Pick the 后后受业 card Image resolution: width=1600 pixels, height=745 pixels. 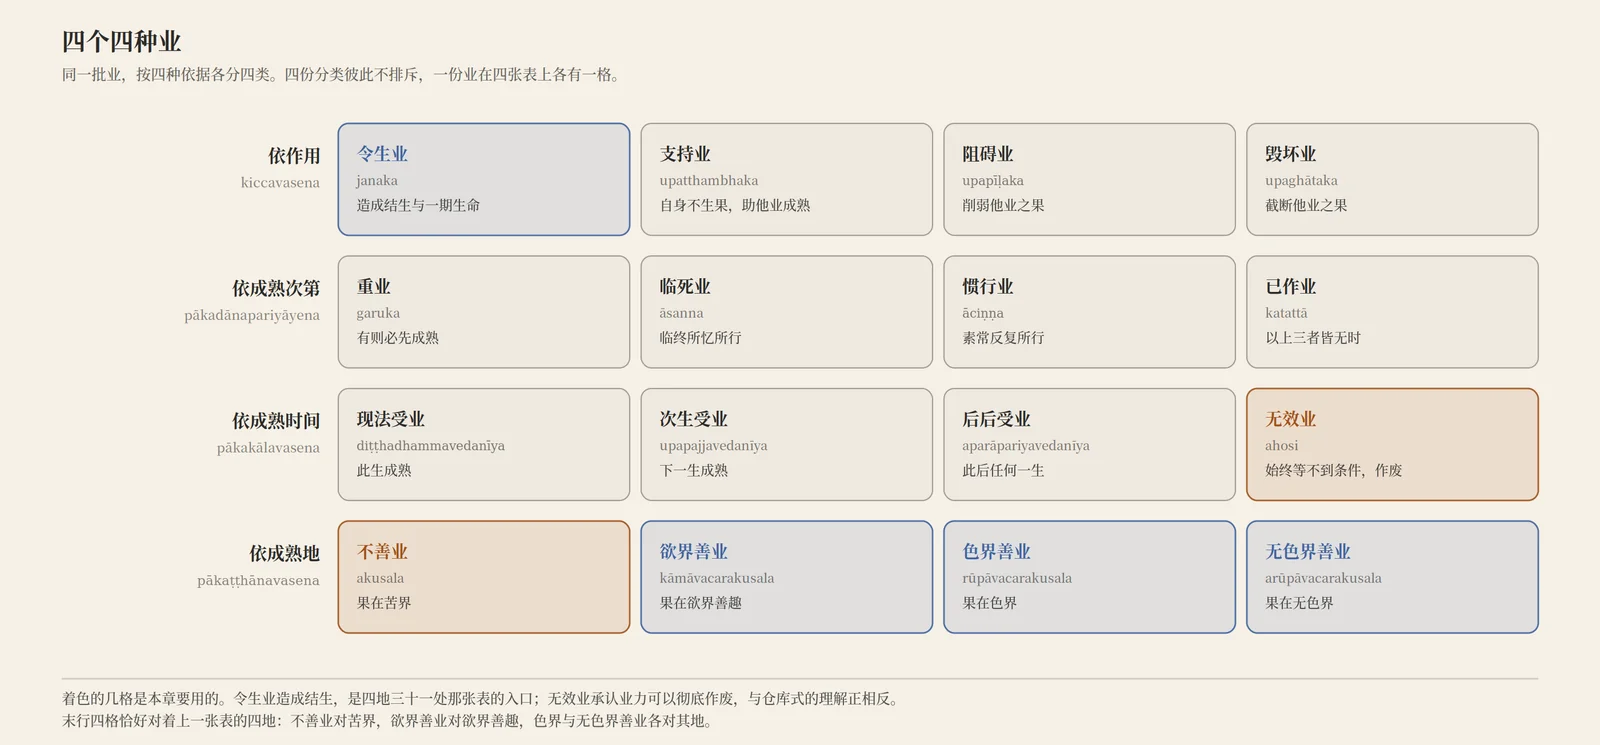pyautogui.click(x=1089, y=444)
